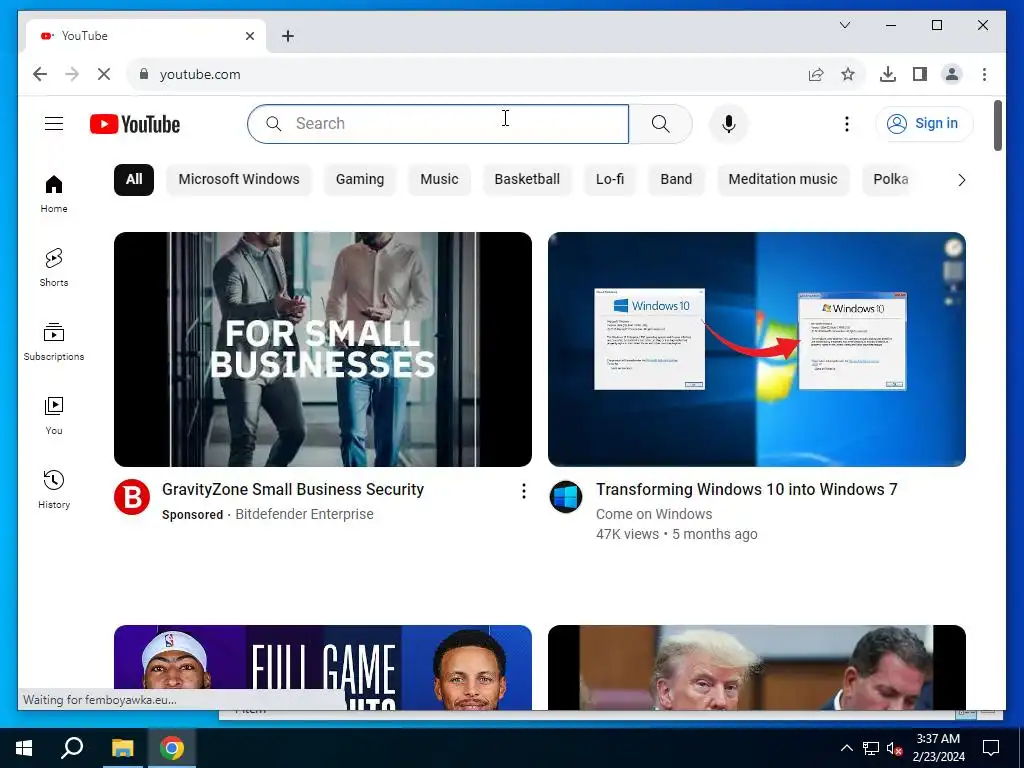Viewport: 1024px width, 768px height.
Task: Click the search magnifier button
Action: [660, 123]
